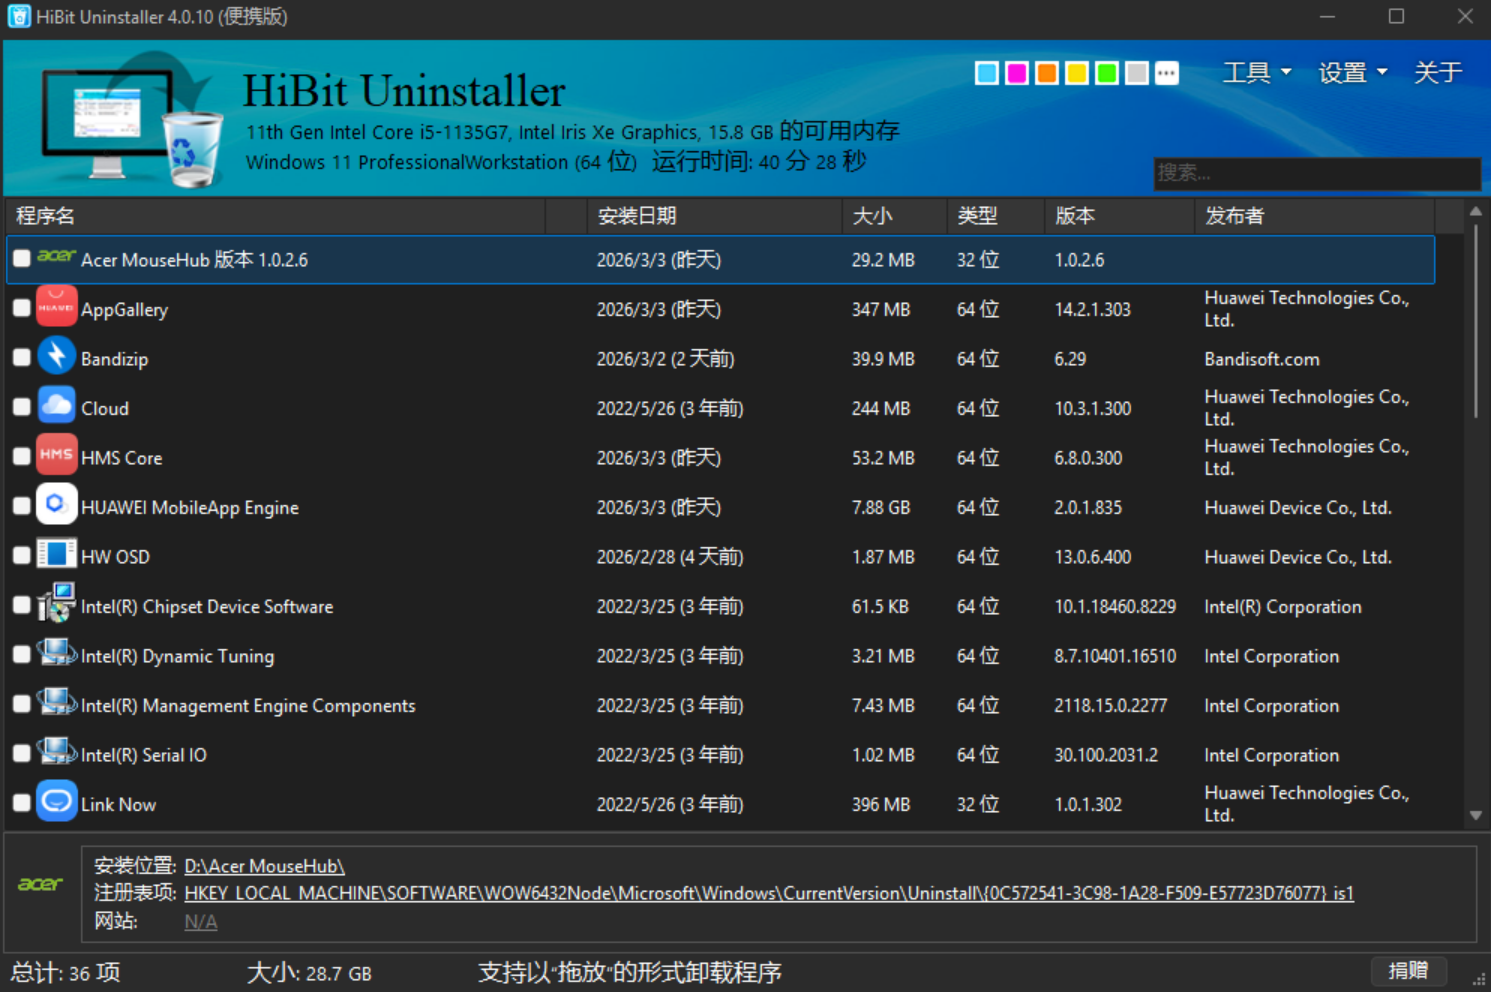This screenshot has width=1491, height=992.
Task: Tick the HMS Core checkbox
Action: point(21,456)
